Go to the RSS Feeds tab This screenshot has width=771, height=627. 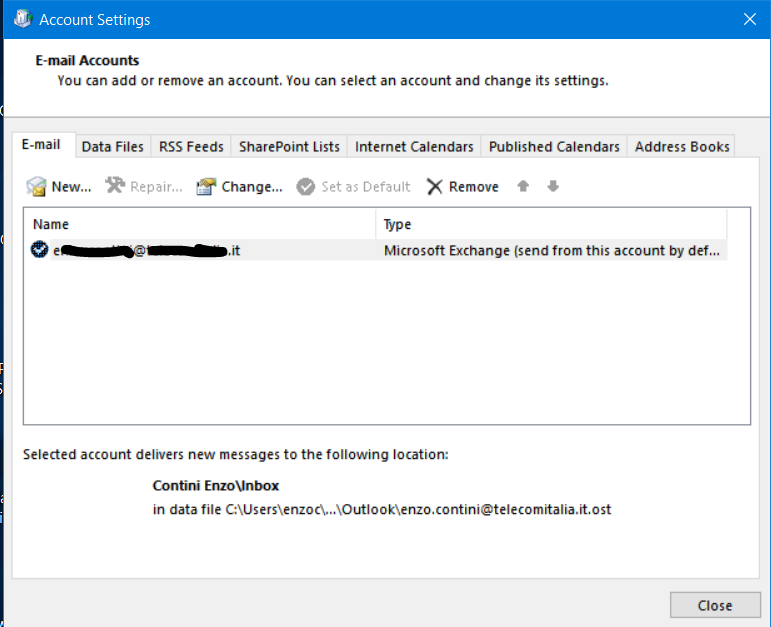(191, 147)
